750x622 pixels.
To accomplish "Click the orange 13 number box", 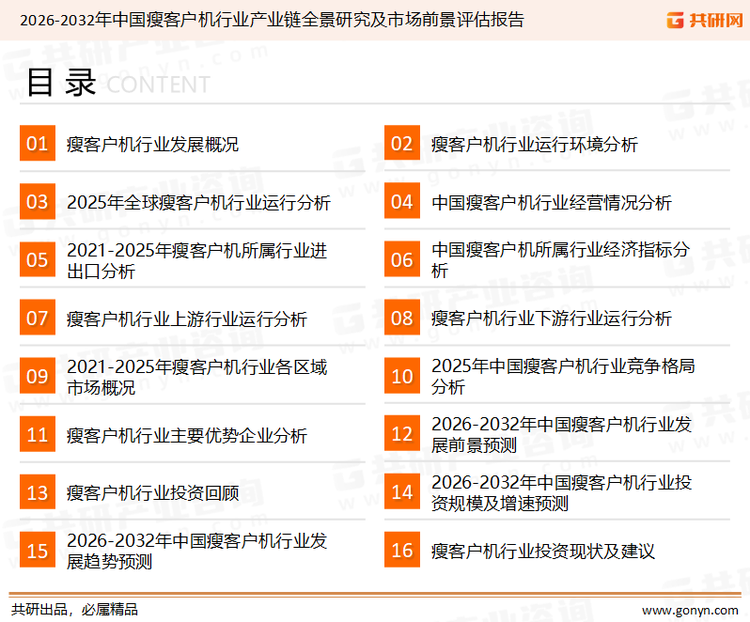I will 37,492.
